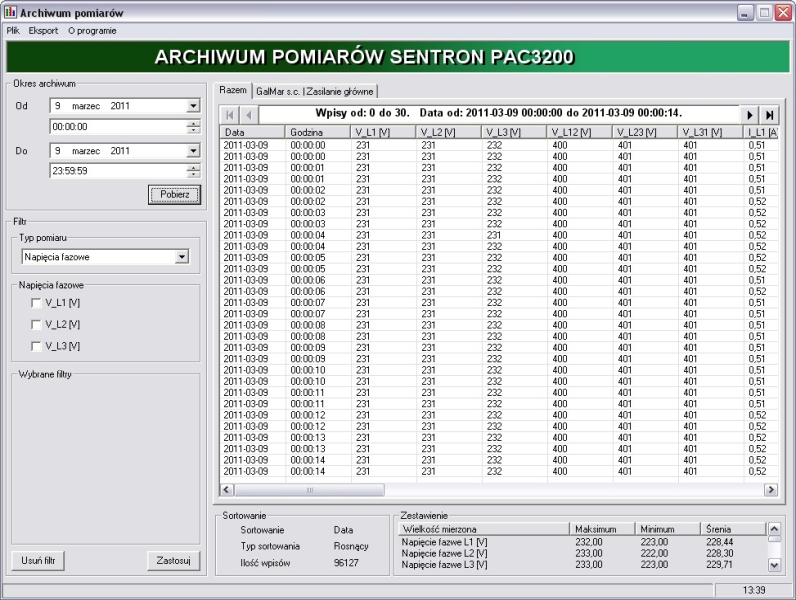Screen dimensions: 796x600
Task: Click Wielkość mierzona column header
Action: (x=484, y=529)
